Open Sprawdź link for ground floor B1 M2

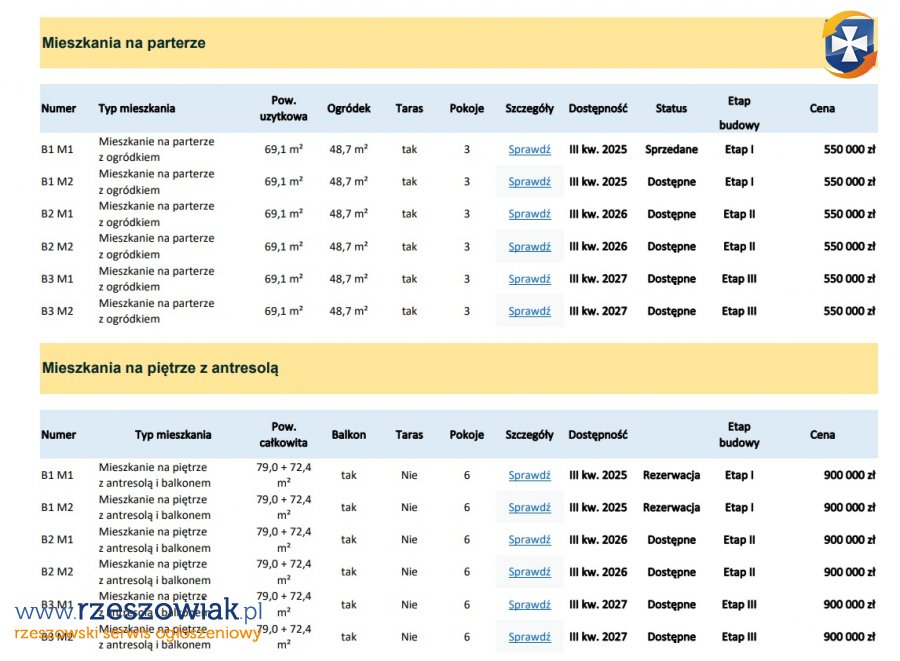tap(529, 182)
